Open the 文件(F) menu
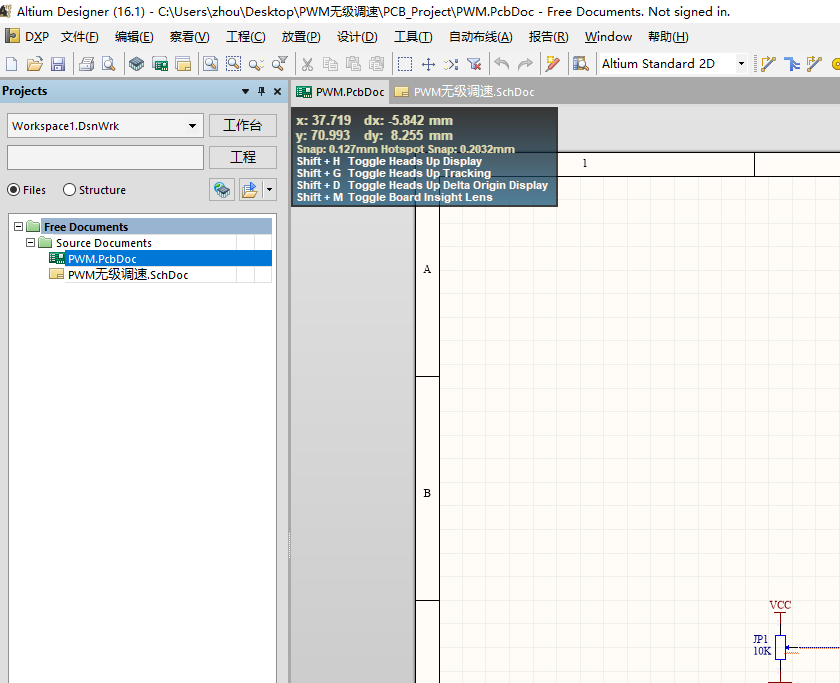Image resolution: width=840 pixels, height=683 pixels. [x=79, y=36]
